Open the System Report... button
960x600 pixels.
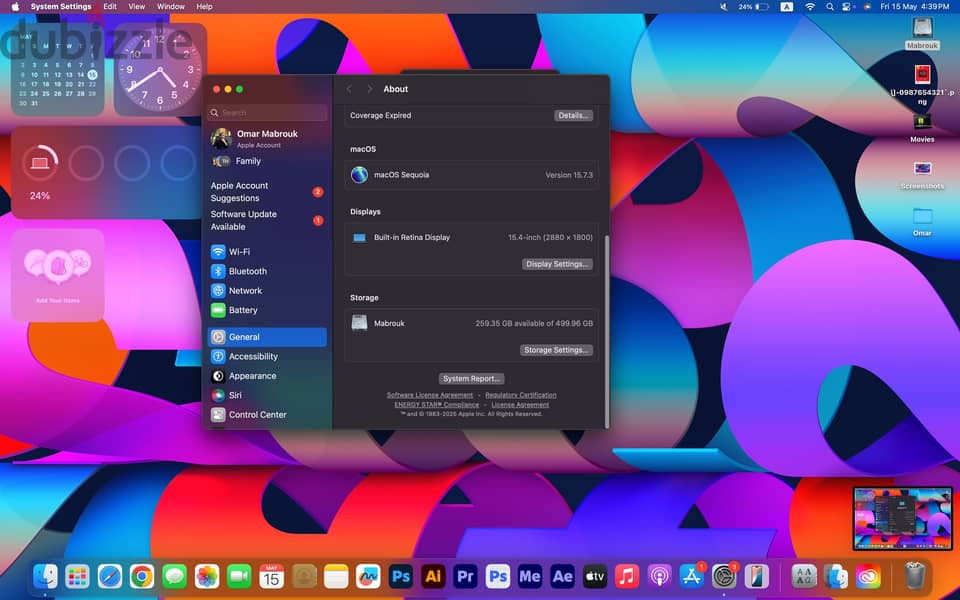point(471,378)
